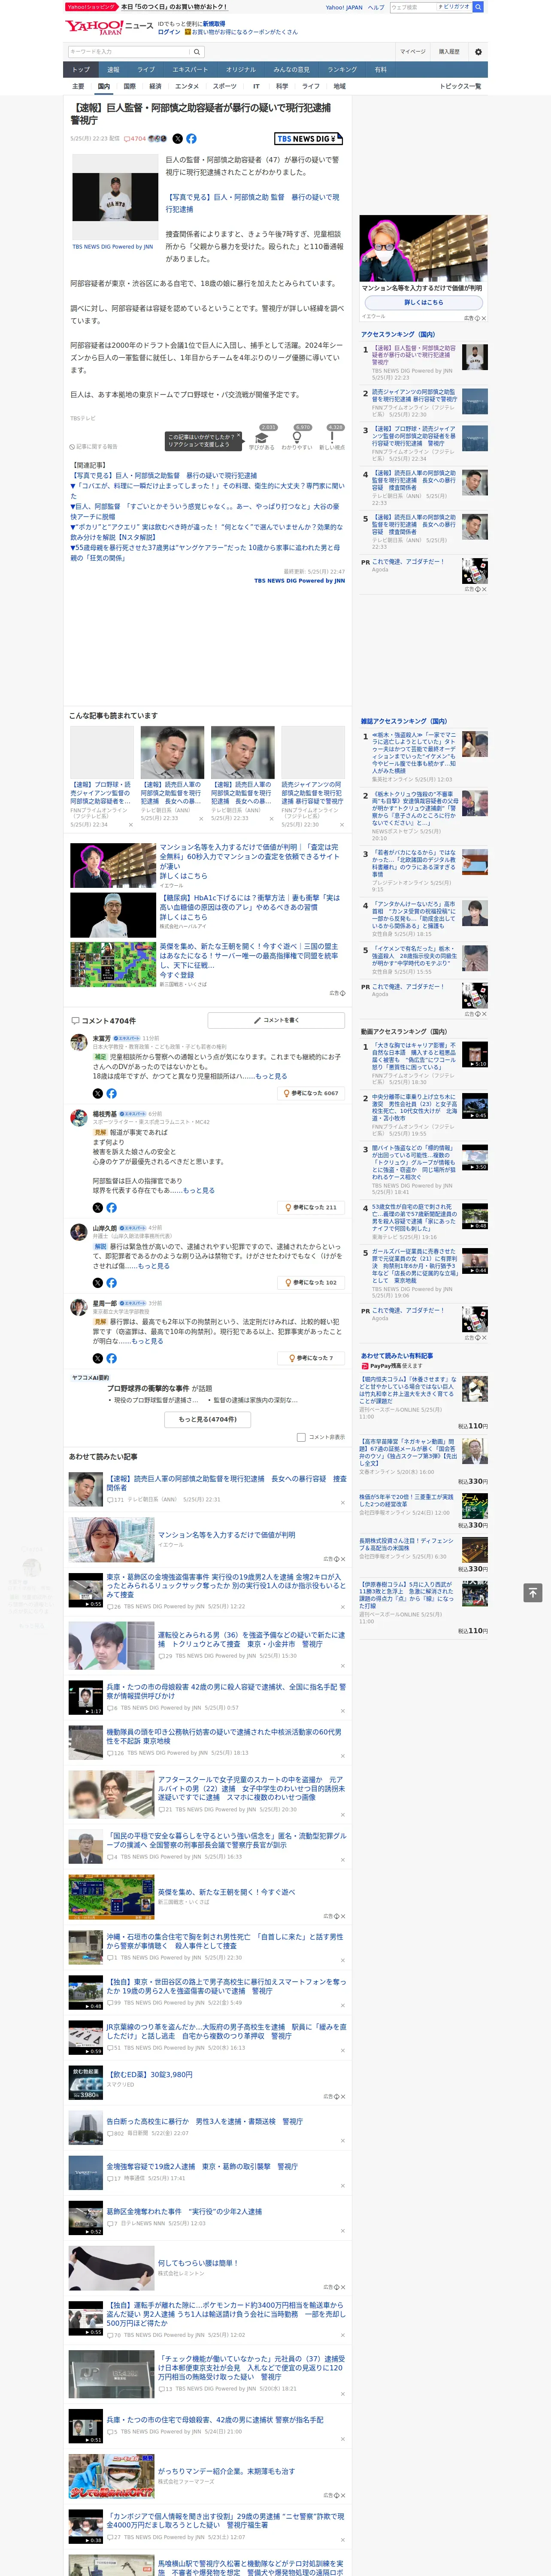Open 購入履歴 link
Image resolution: width=551 pixels, height=2576 pixels.
click(449, 52)
